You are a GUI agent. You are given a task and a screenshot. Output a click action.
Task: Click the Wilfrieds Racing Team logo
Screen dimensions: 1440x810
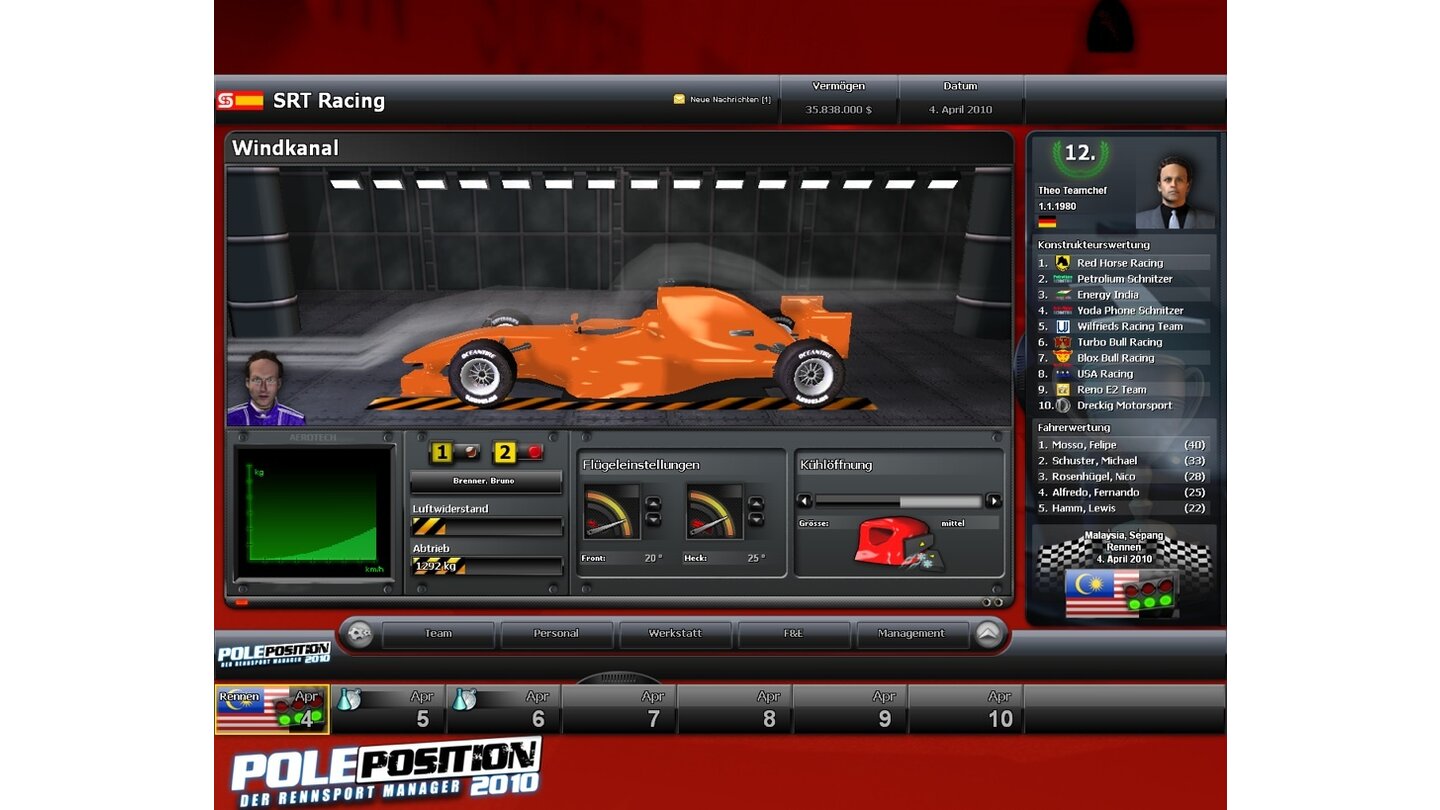1063,326
